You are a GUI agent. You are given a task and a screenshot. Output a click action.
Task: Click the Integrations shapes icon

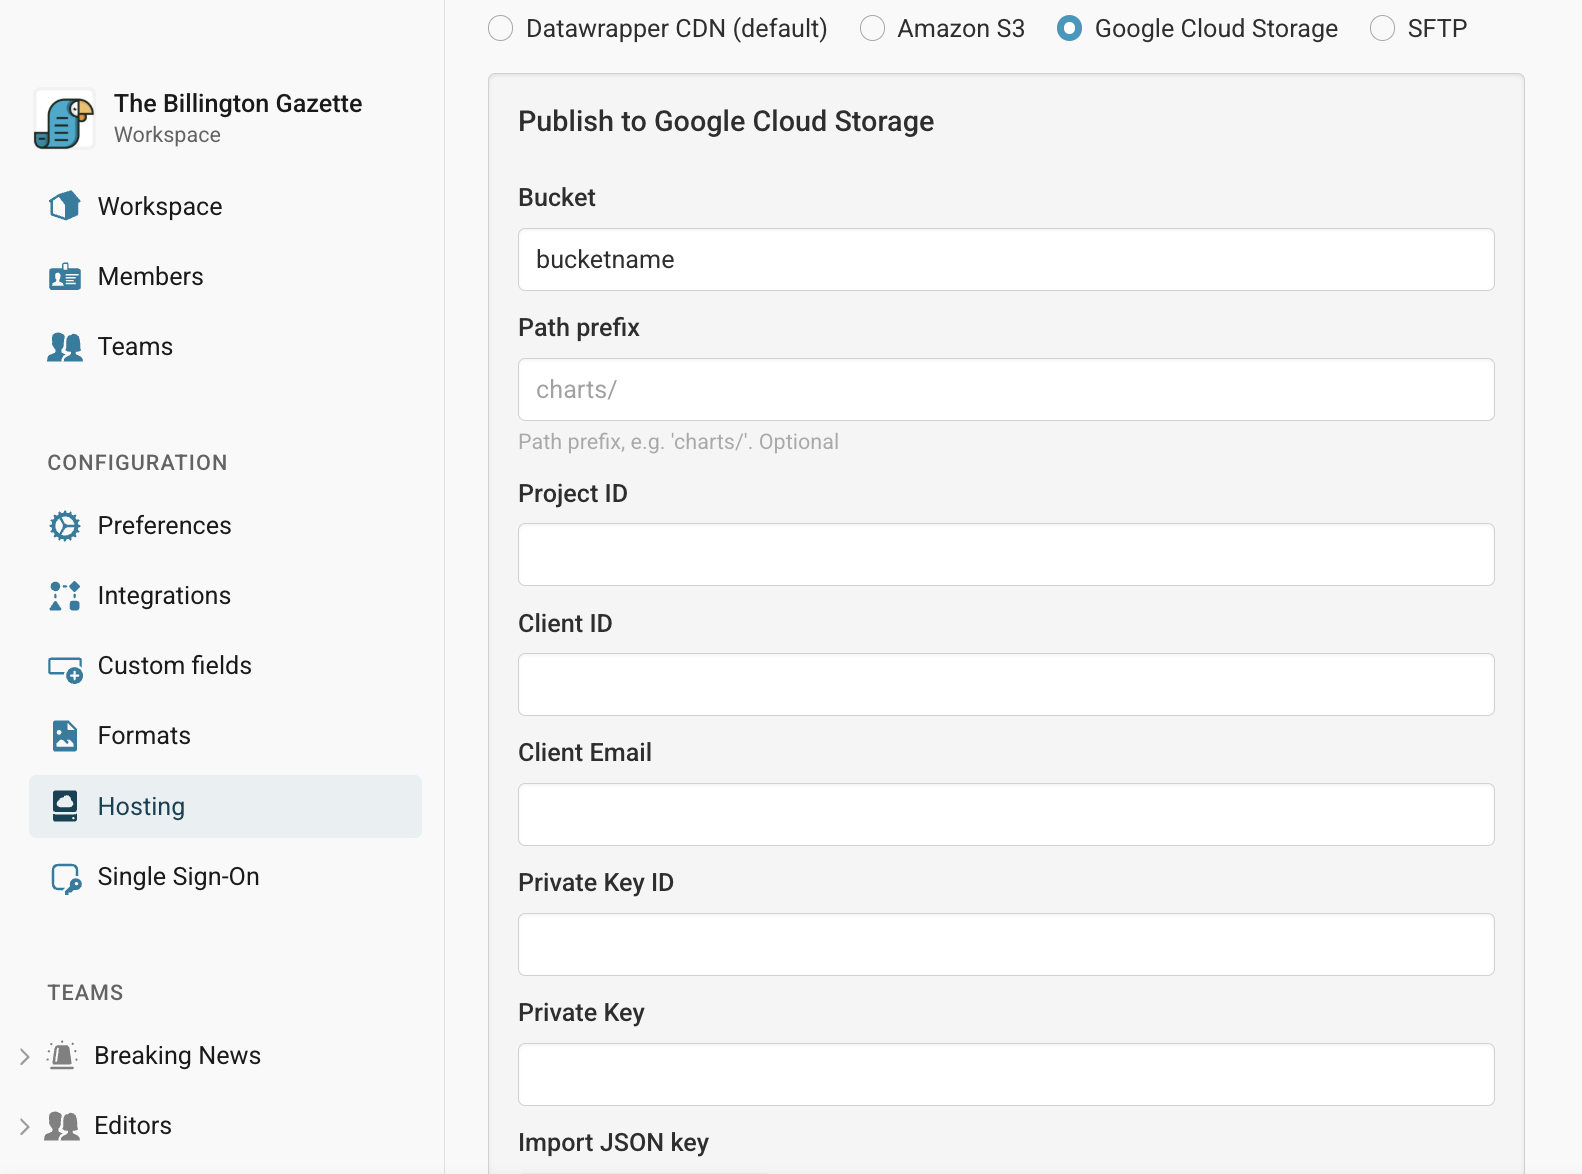tap(65, 596)
